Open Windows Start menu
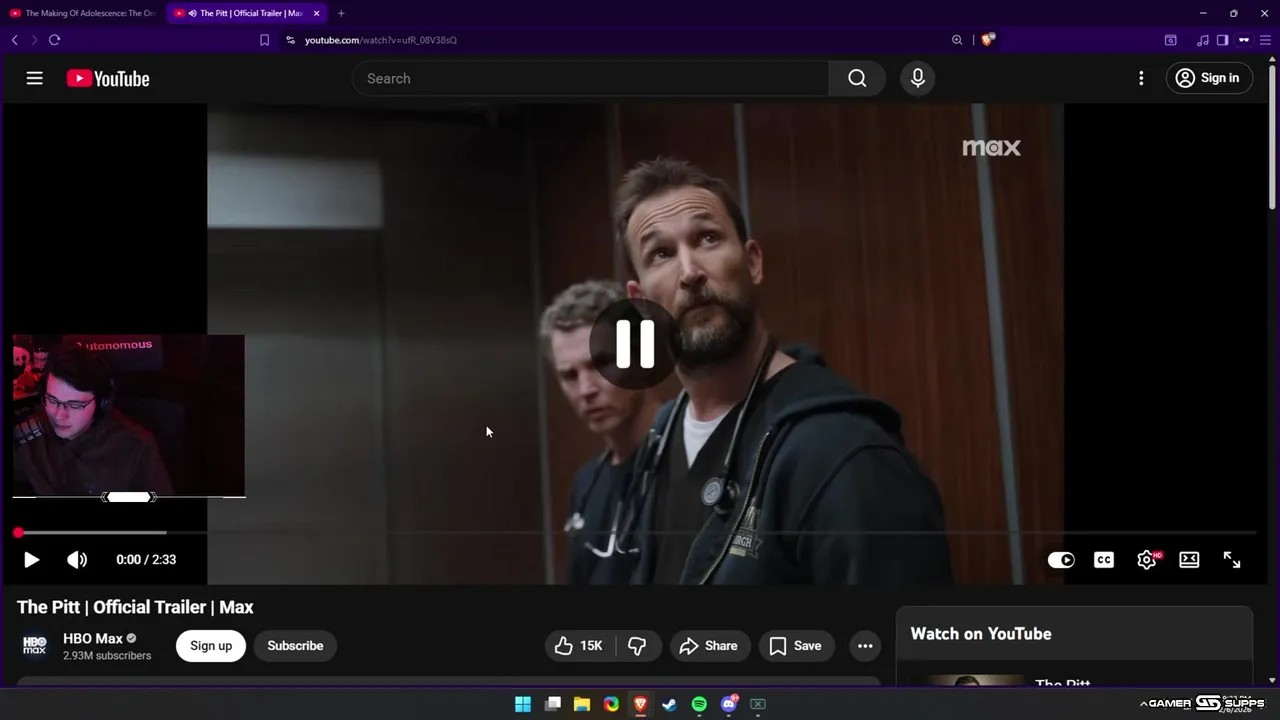The width and height of the screenshot is (1280, 720). click(523, 704)
